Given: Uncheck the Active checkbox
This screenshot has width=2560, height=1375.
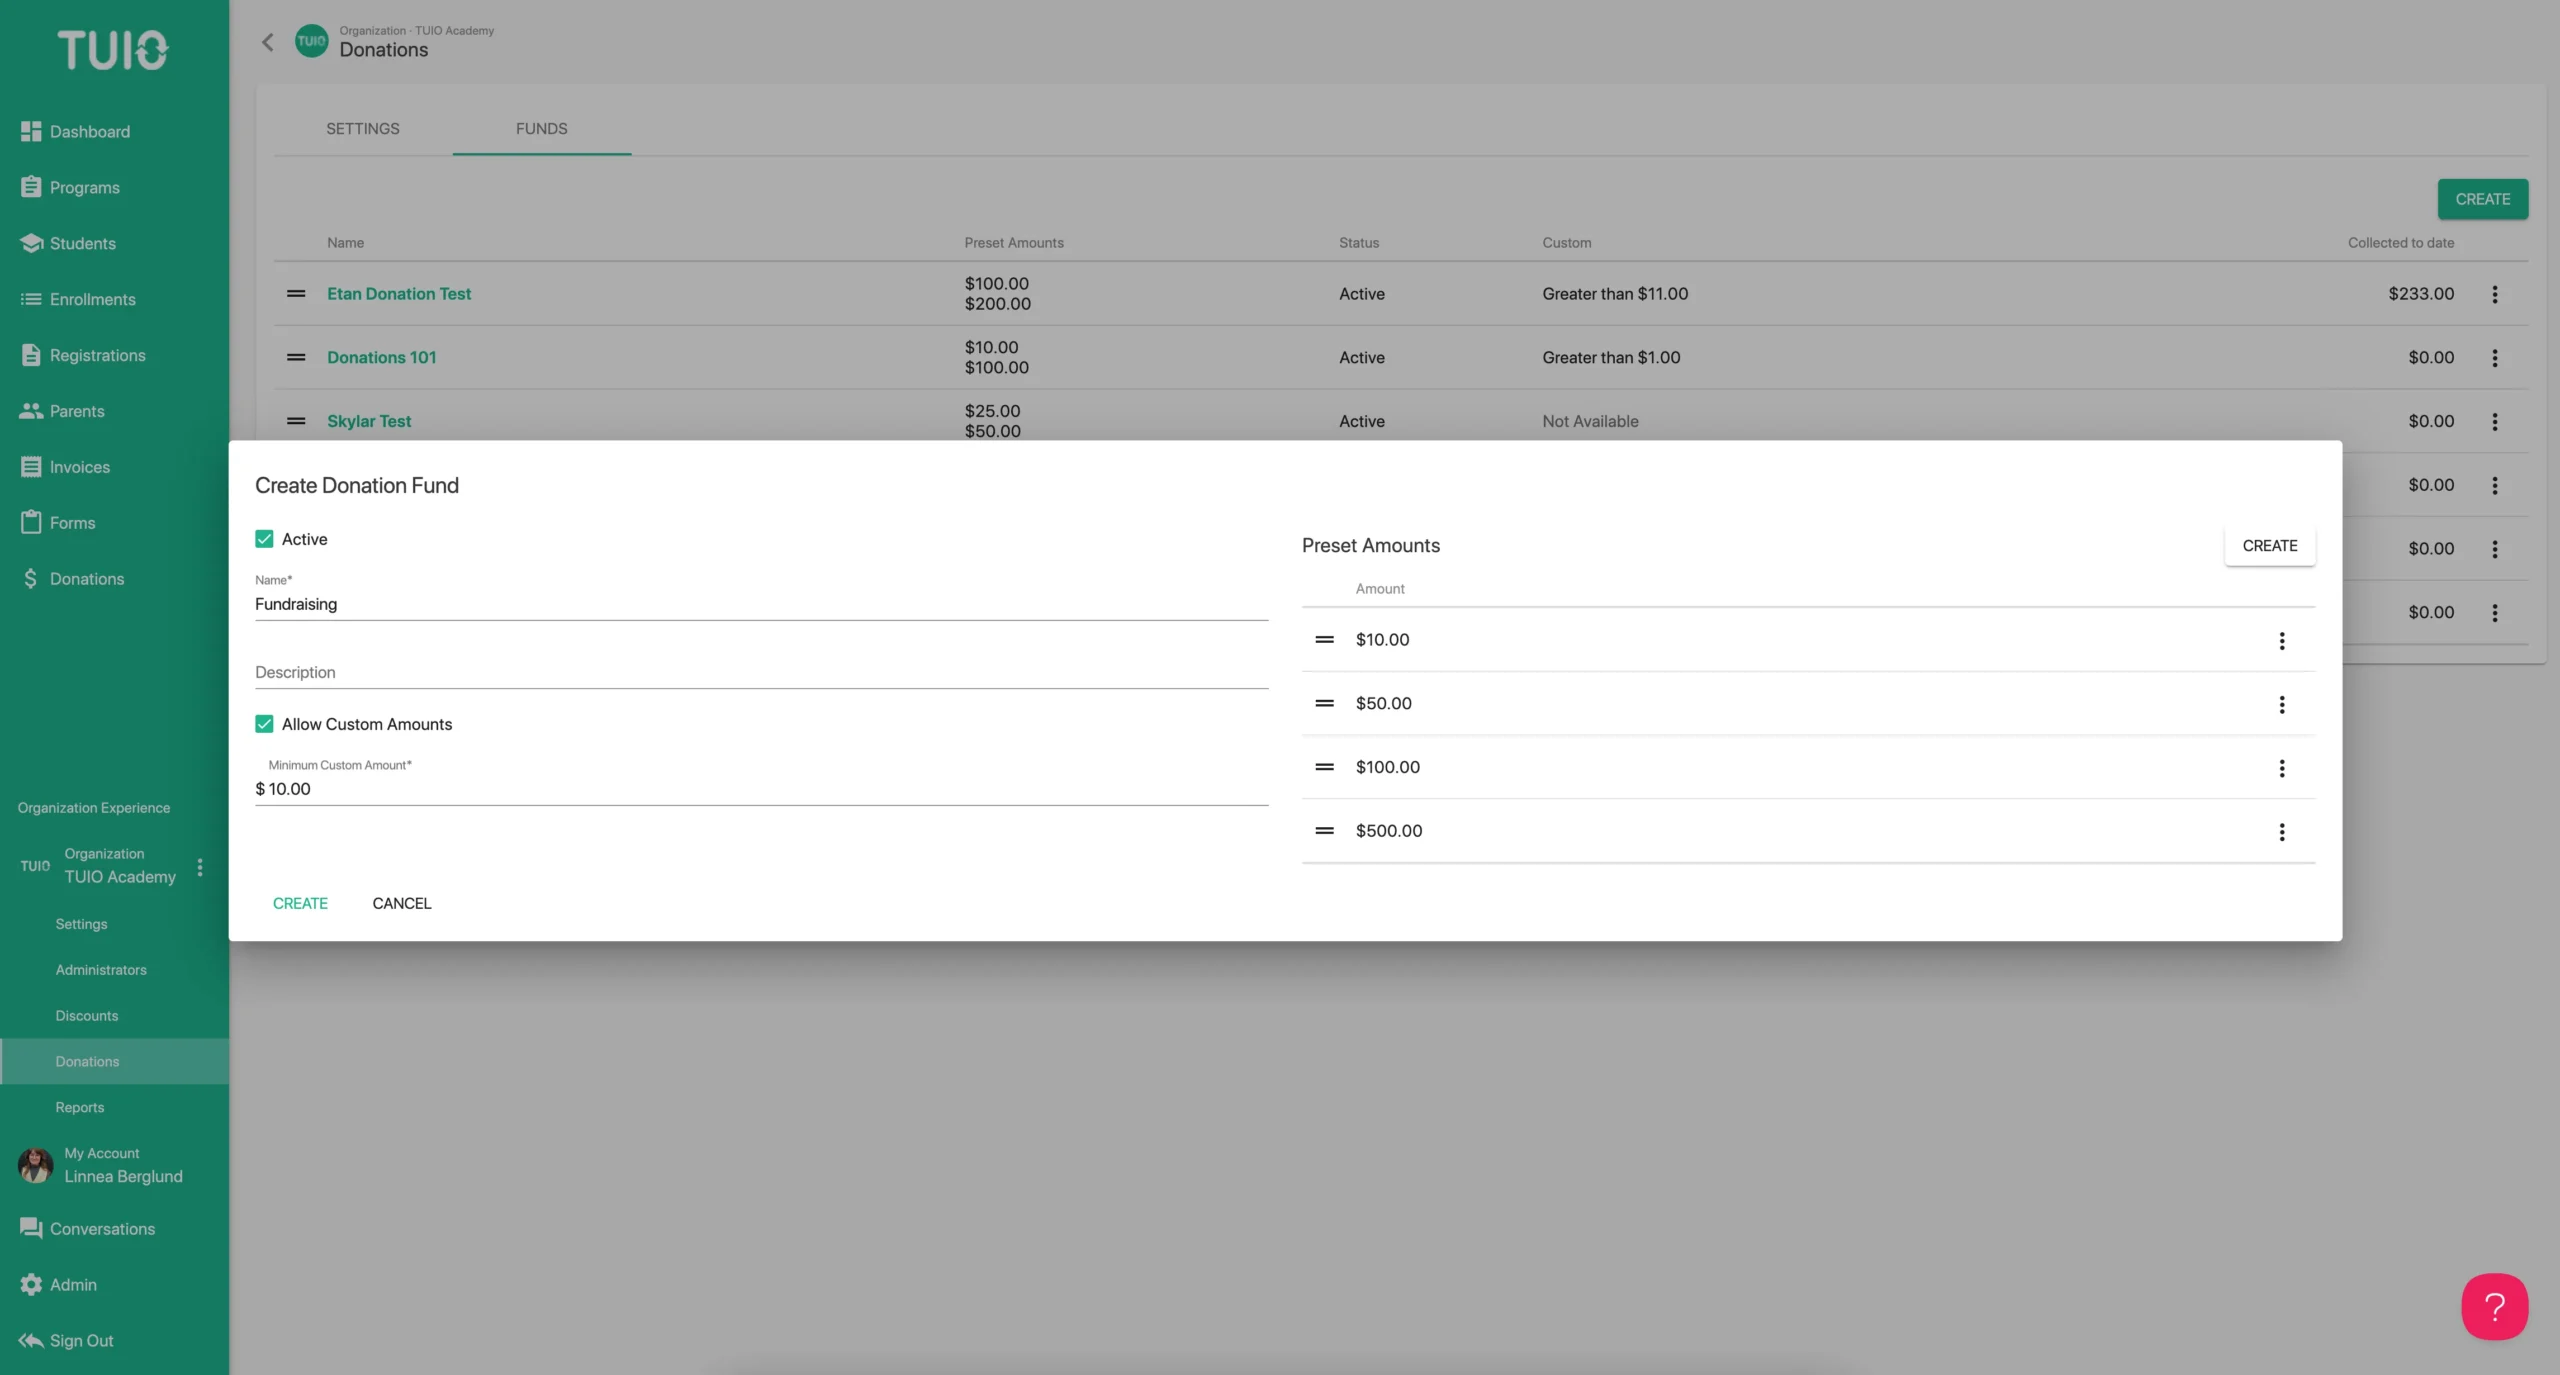Looking at the screenshot, I should (x=264, y=539).
